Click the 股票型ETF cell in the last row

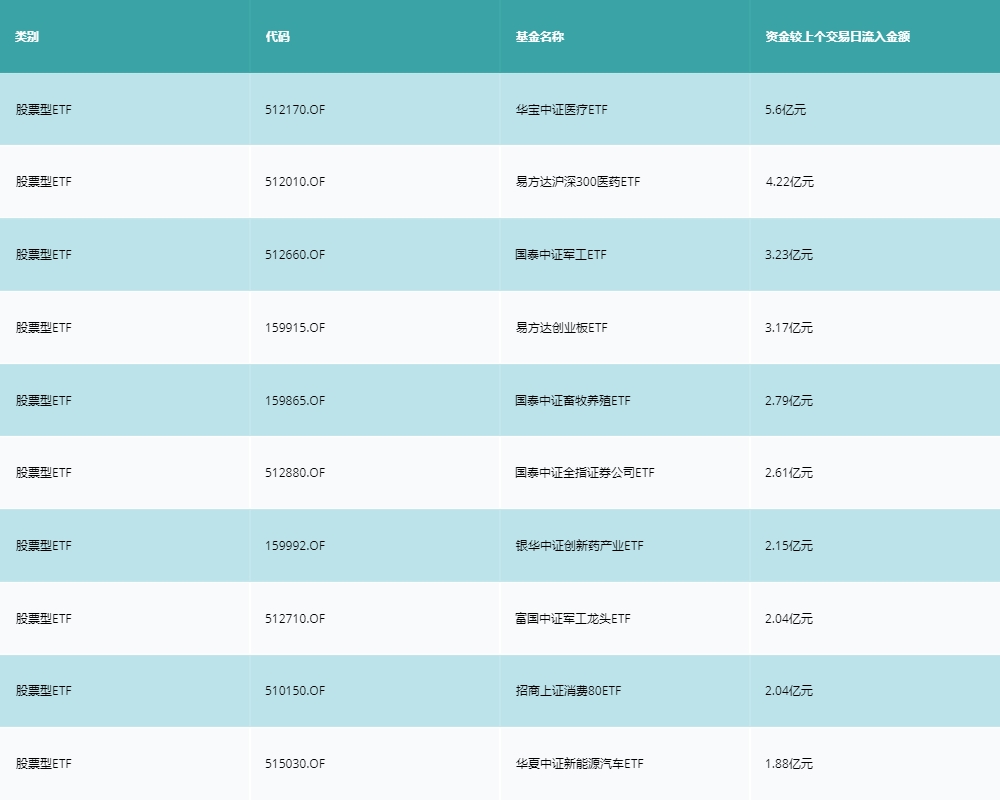click(40, 763)
